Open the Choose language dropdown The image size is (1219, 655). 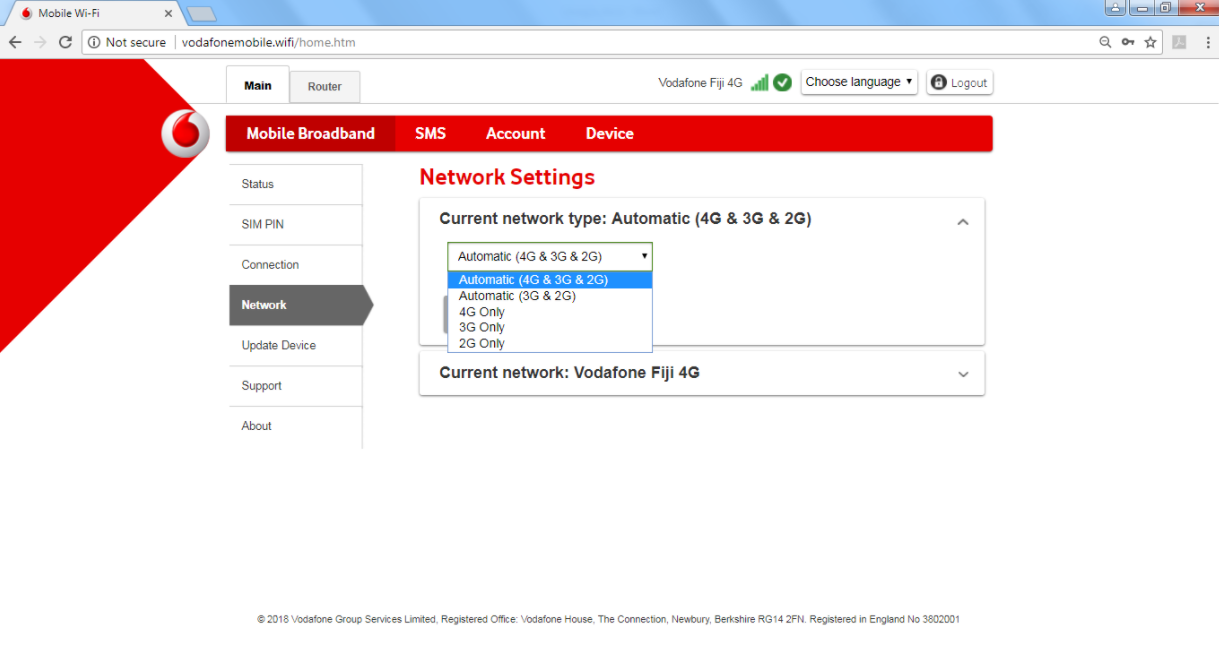tap(859, 82)
